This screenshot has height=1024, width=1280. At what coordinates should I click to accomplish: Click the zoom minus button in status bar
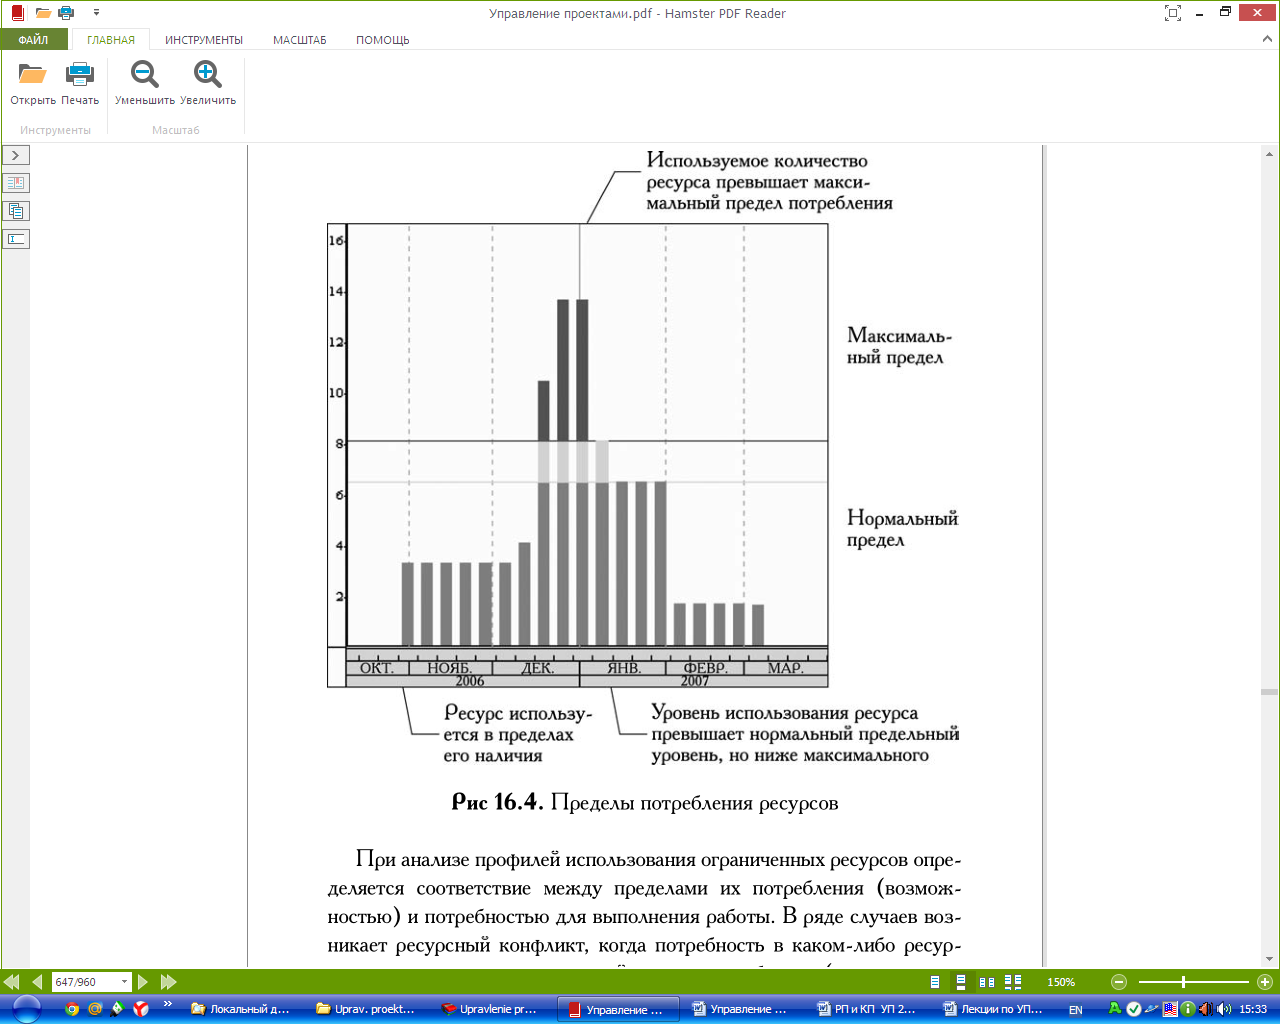click(x=1119, y=982)
